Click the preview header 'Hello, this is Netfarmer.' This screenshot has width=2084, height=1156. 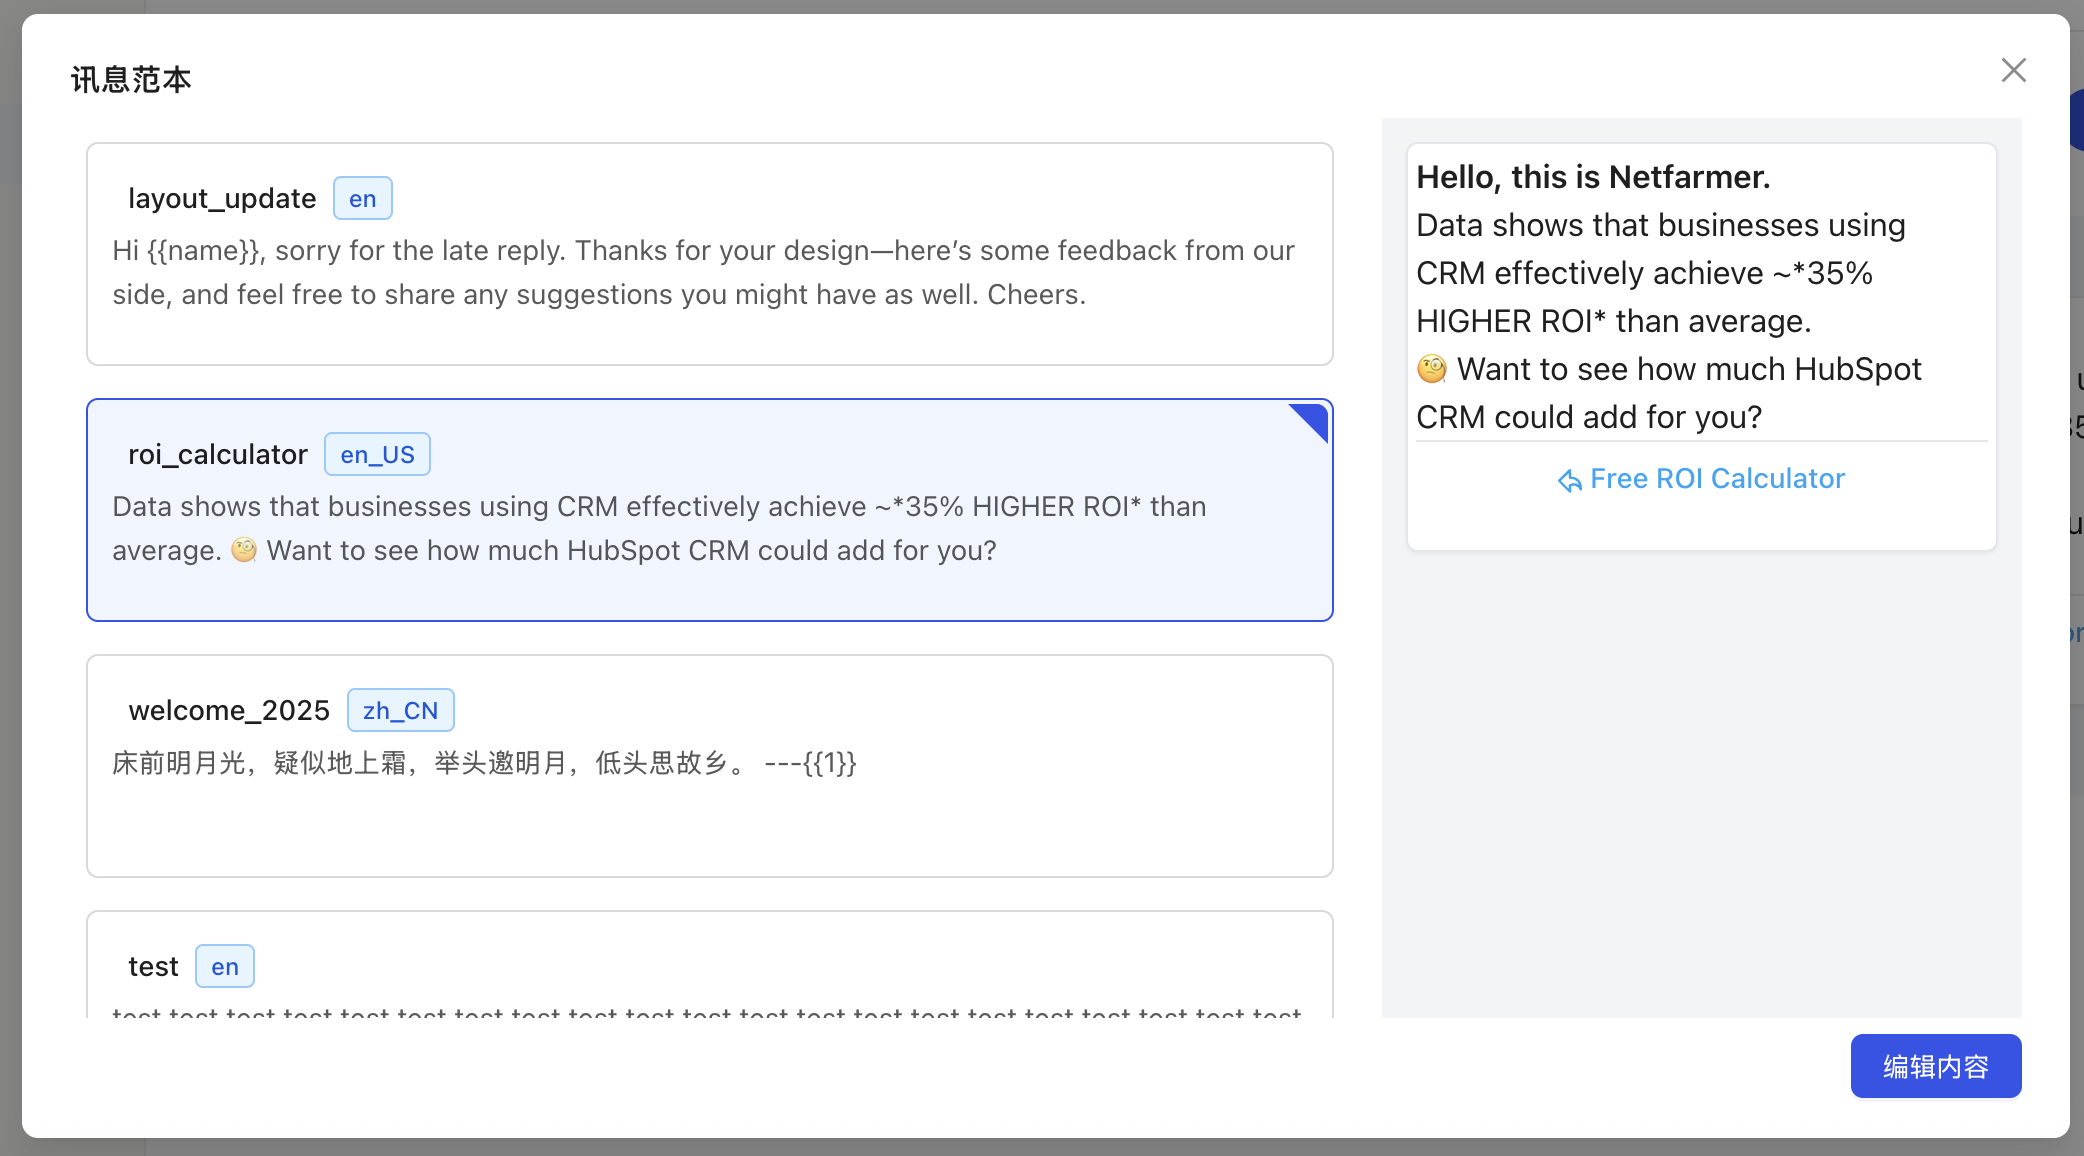[x=1593, y=177]
